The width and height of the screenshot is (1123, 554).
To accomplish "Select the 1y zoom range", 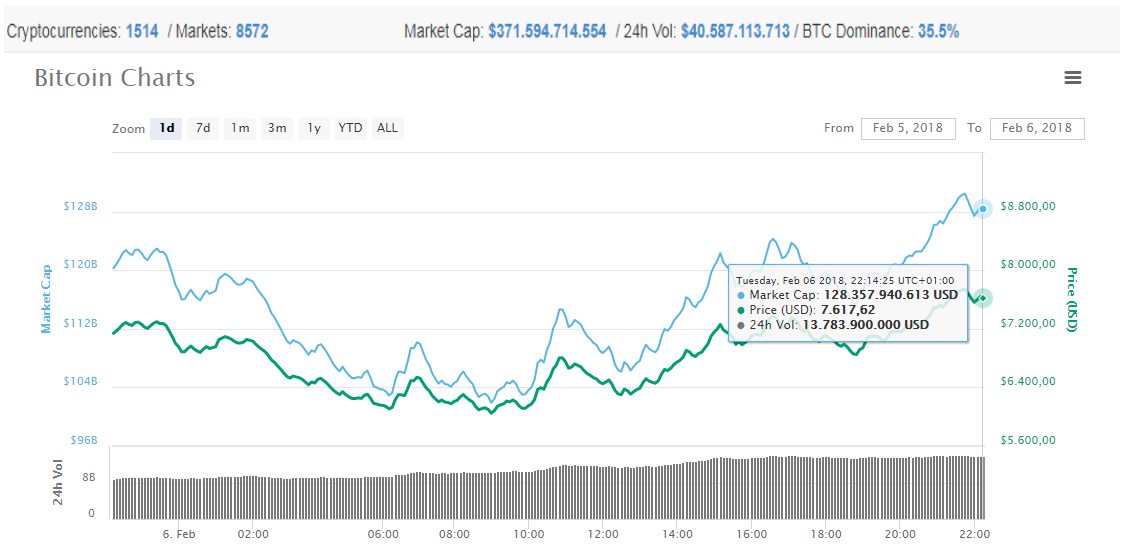I will pos(314,129).
